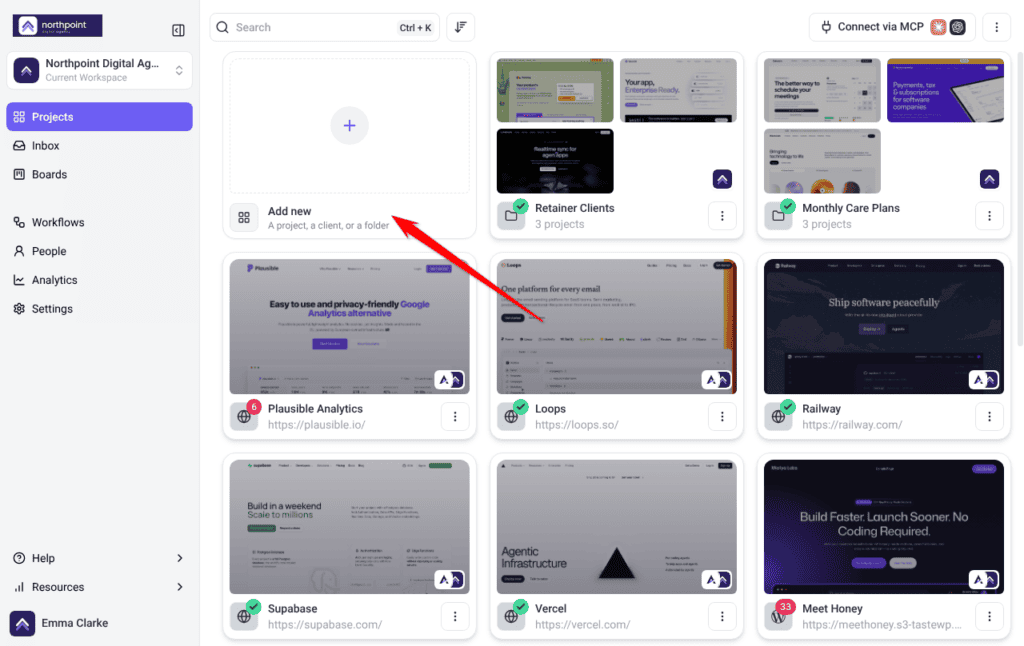Click the plus icon to add new

[x=349, y=125]
